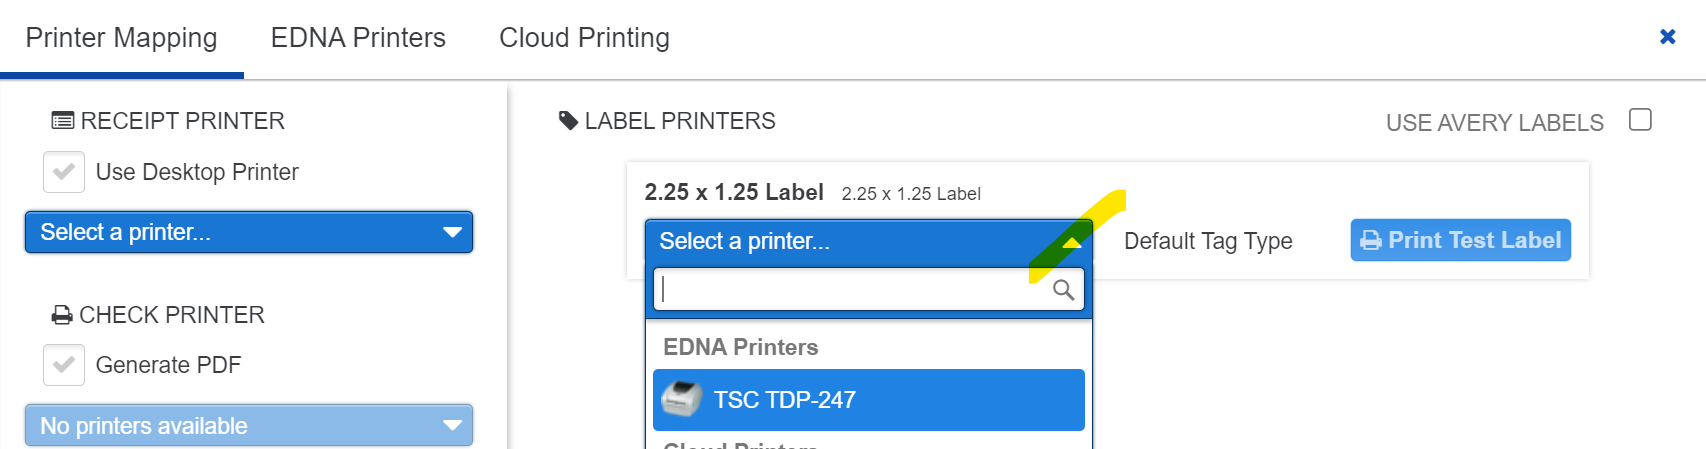Close the printer settings dialog
The width and height of the screenshot is (1706, 449).
[1667, 37]
